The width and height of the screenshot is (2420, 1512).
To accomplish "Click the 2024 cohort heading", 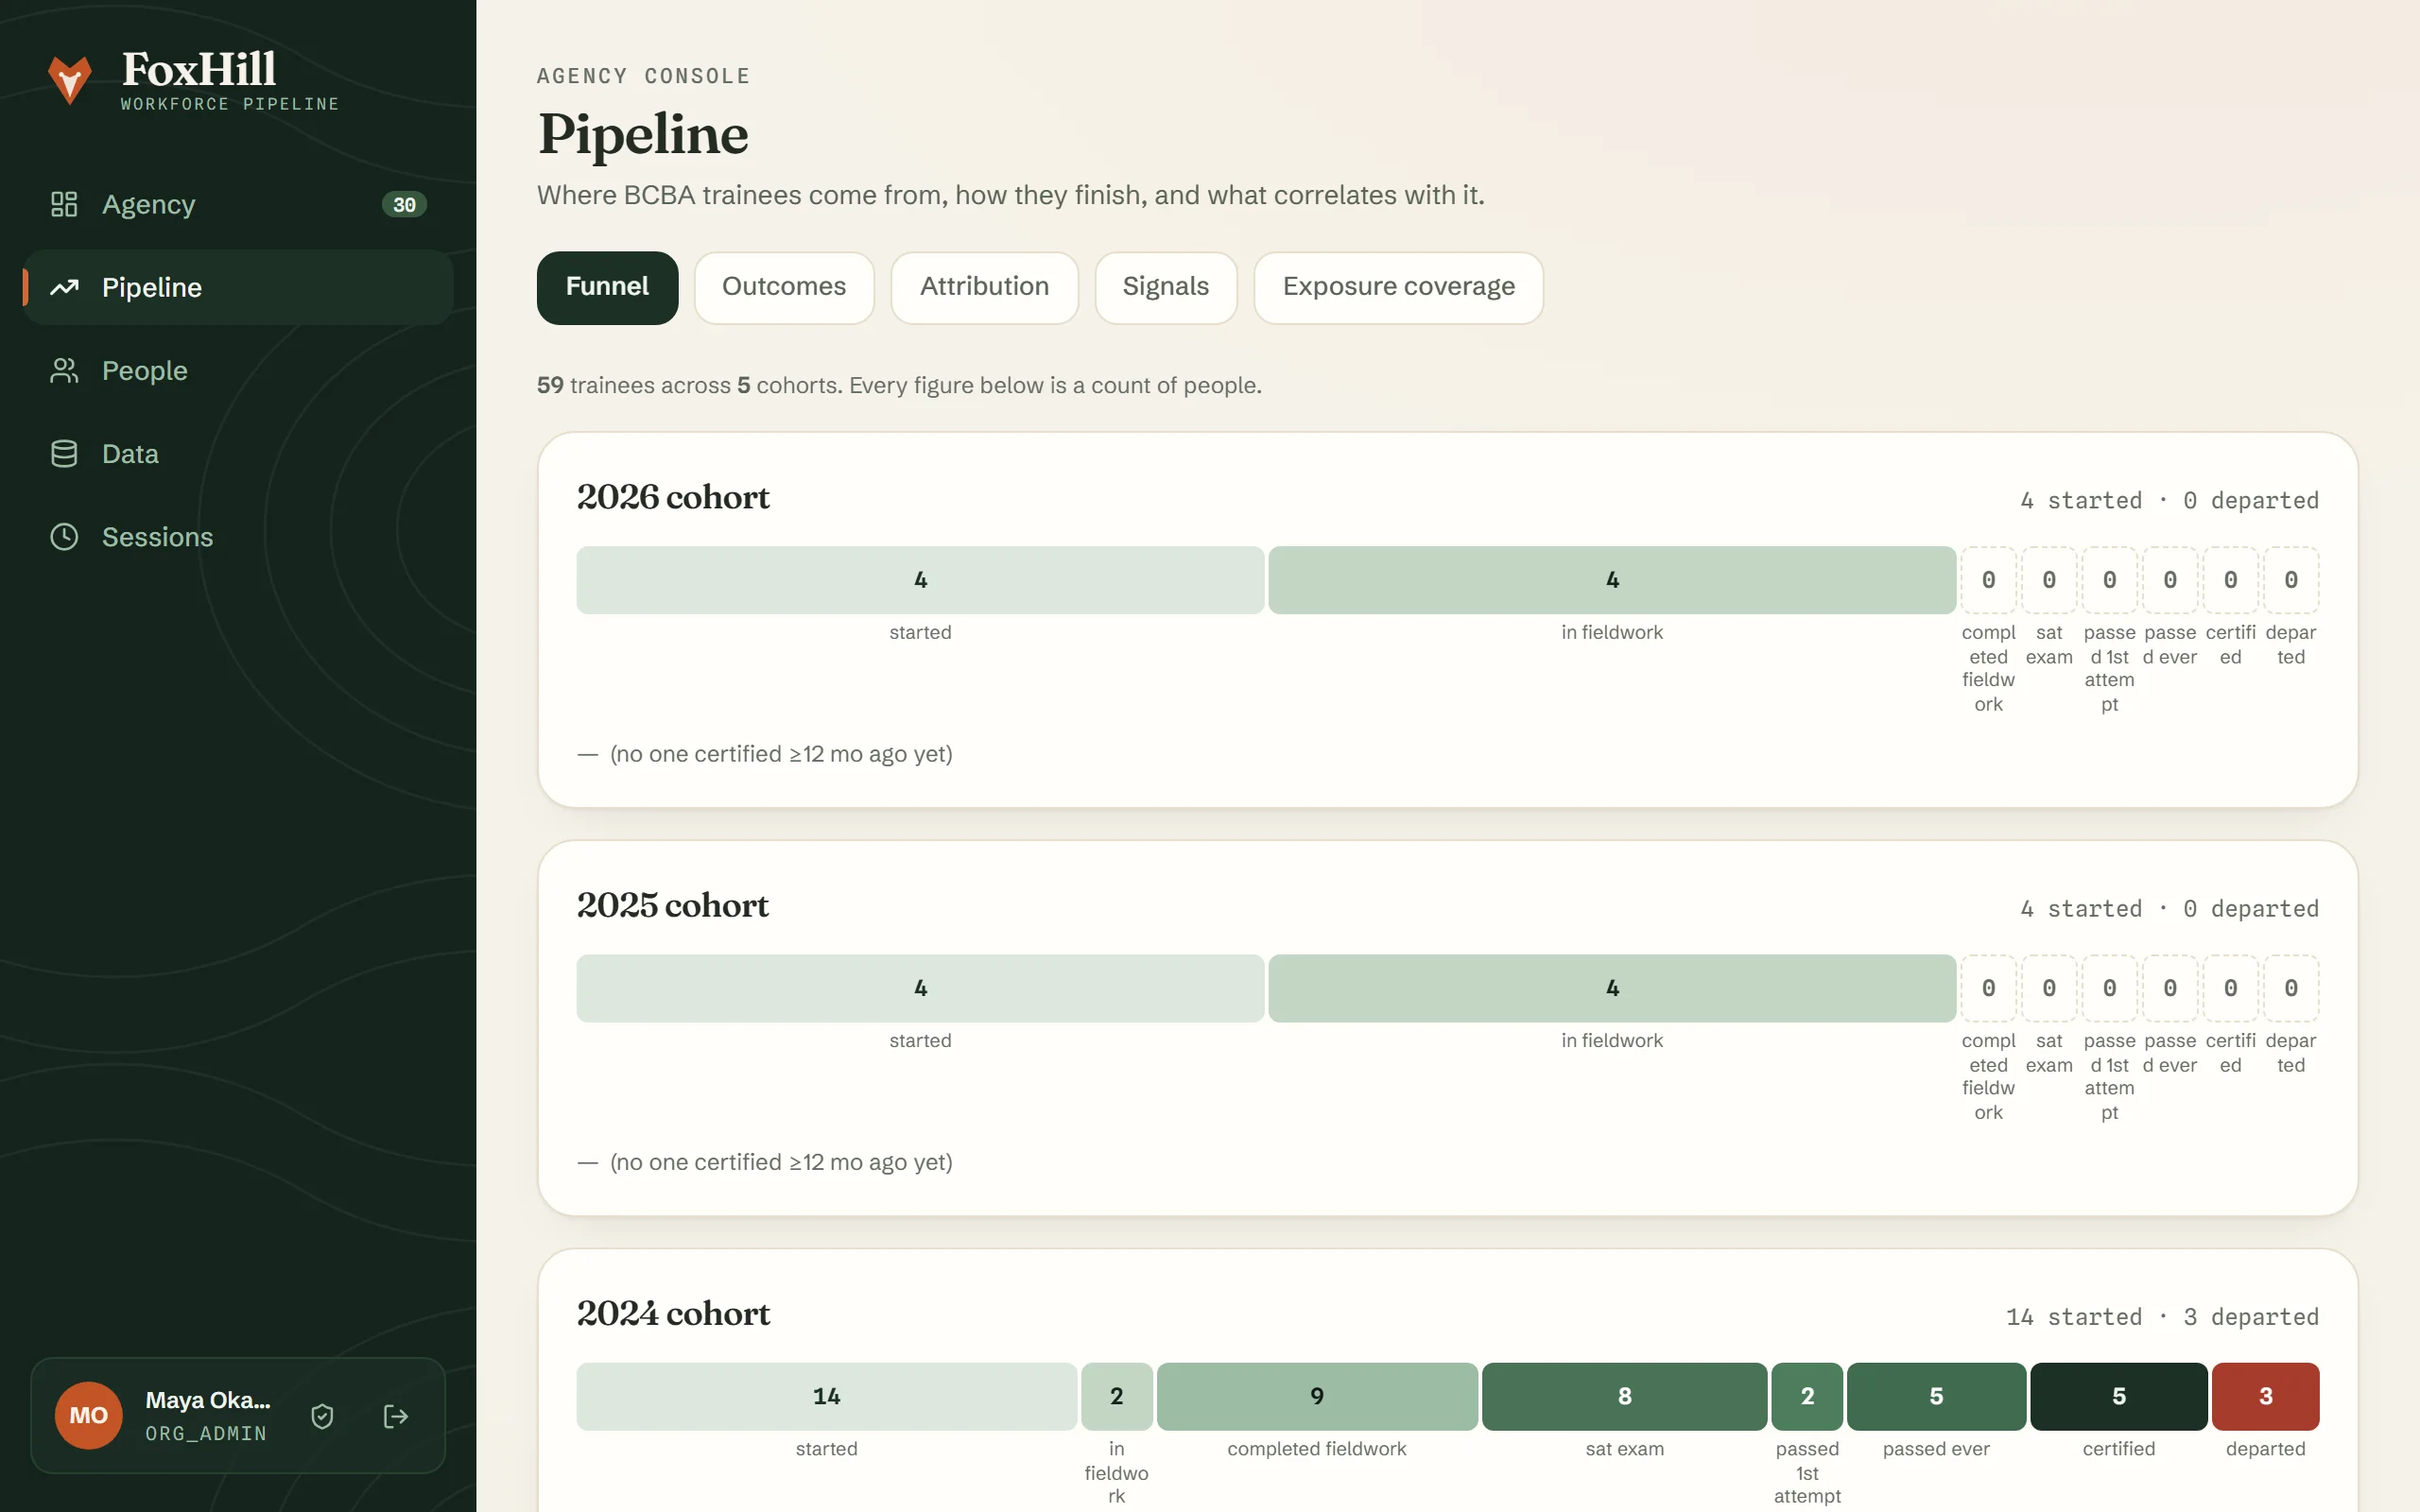I will (673, 1313).
